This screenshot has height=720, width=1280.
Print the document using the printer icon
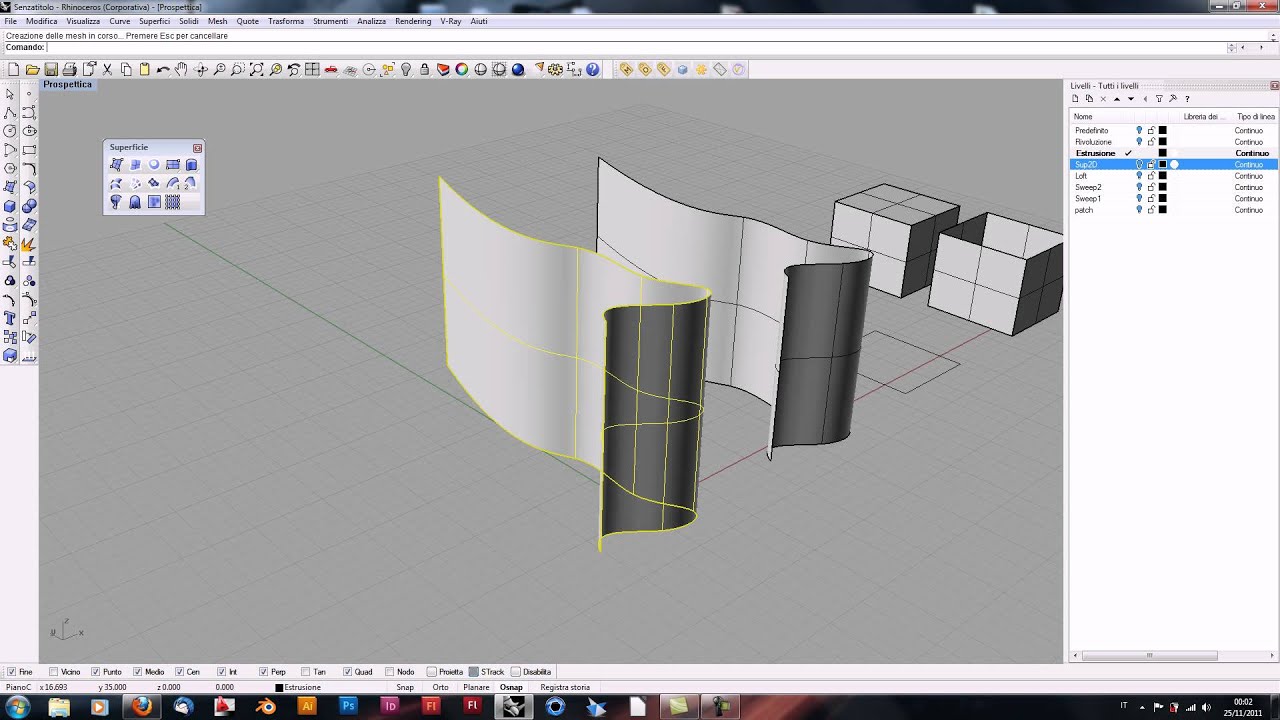tap(70, 70)
